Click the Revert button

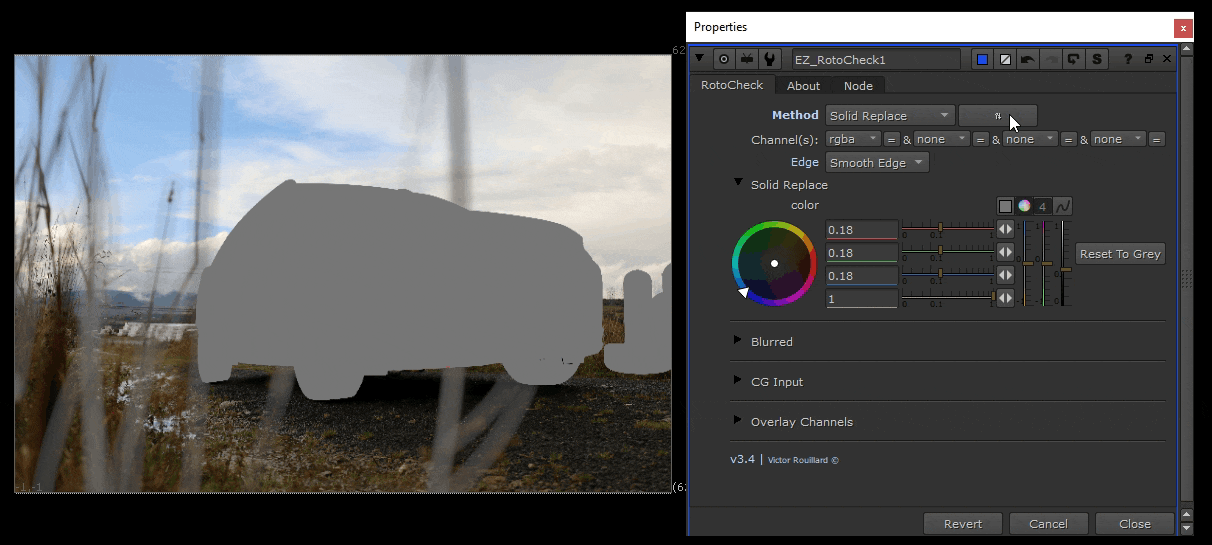(x=962, y=524)
